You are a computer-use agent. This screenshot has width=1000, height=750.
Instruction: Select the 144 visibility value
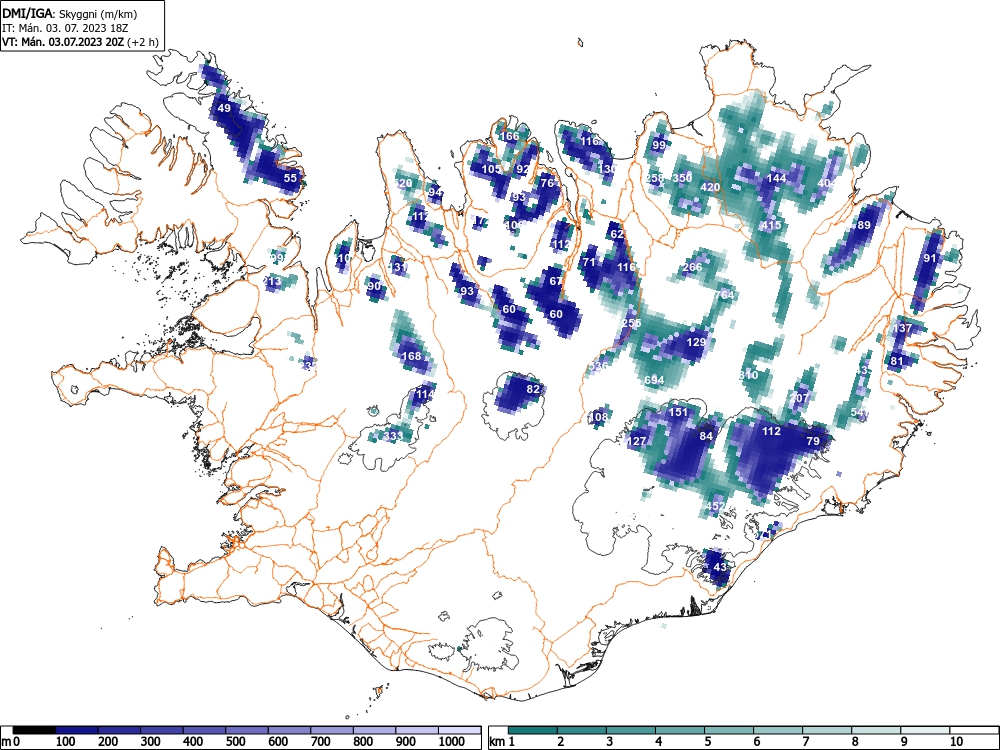click(x=776, y=178)
